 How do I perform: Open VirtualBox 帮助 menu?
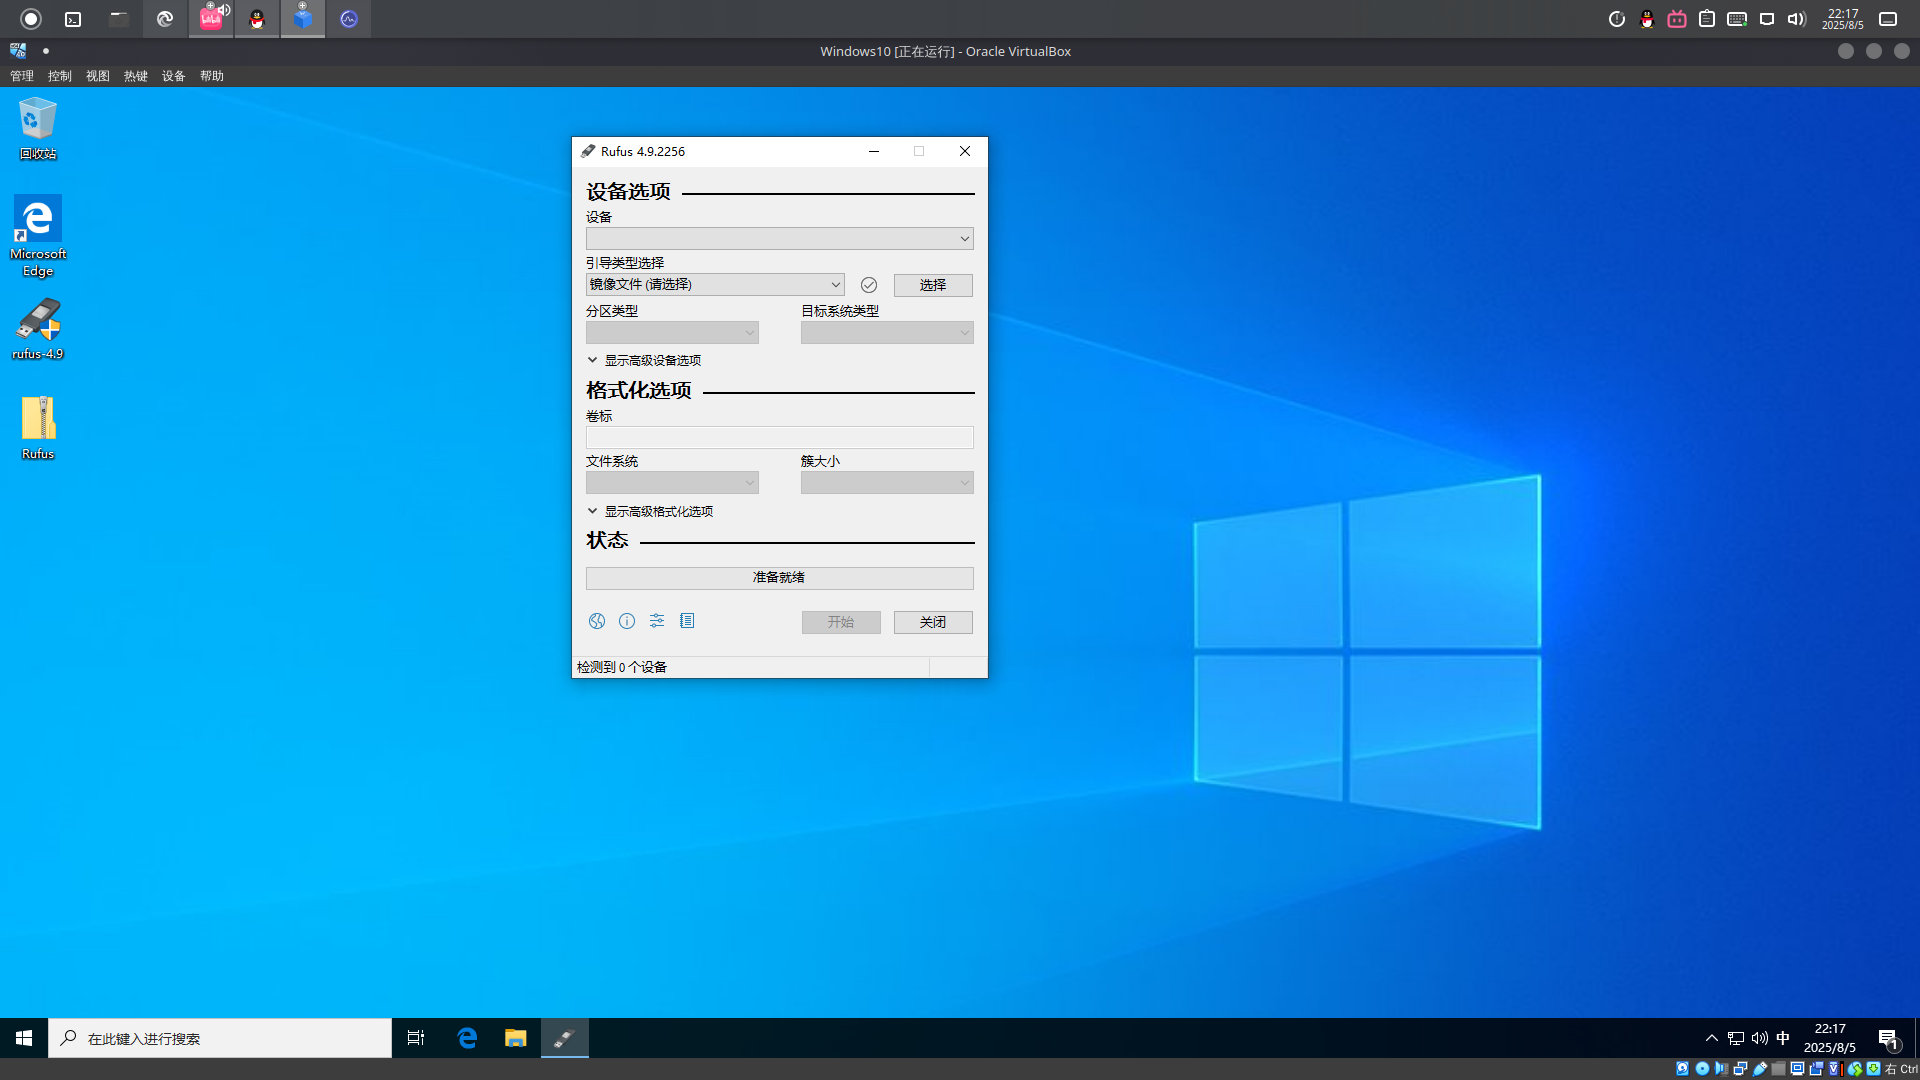[212, 76]
